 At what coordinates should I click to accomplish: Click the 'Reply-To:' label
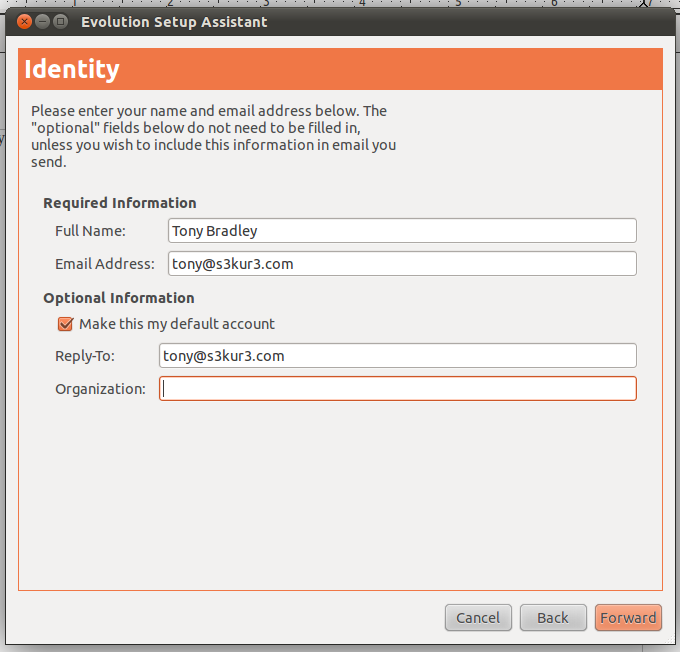pyautogui.click(x=85, y=356)
